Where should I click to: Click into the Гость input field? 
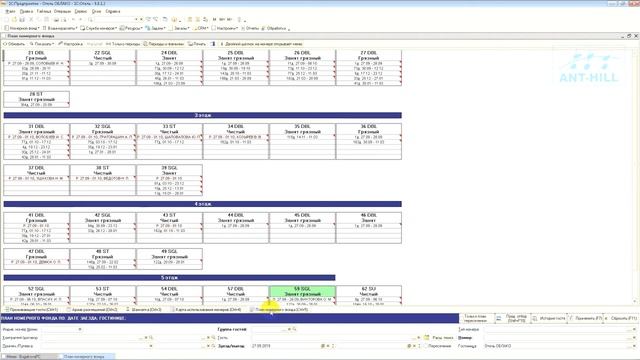tap(334, 338)
